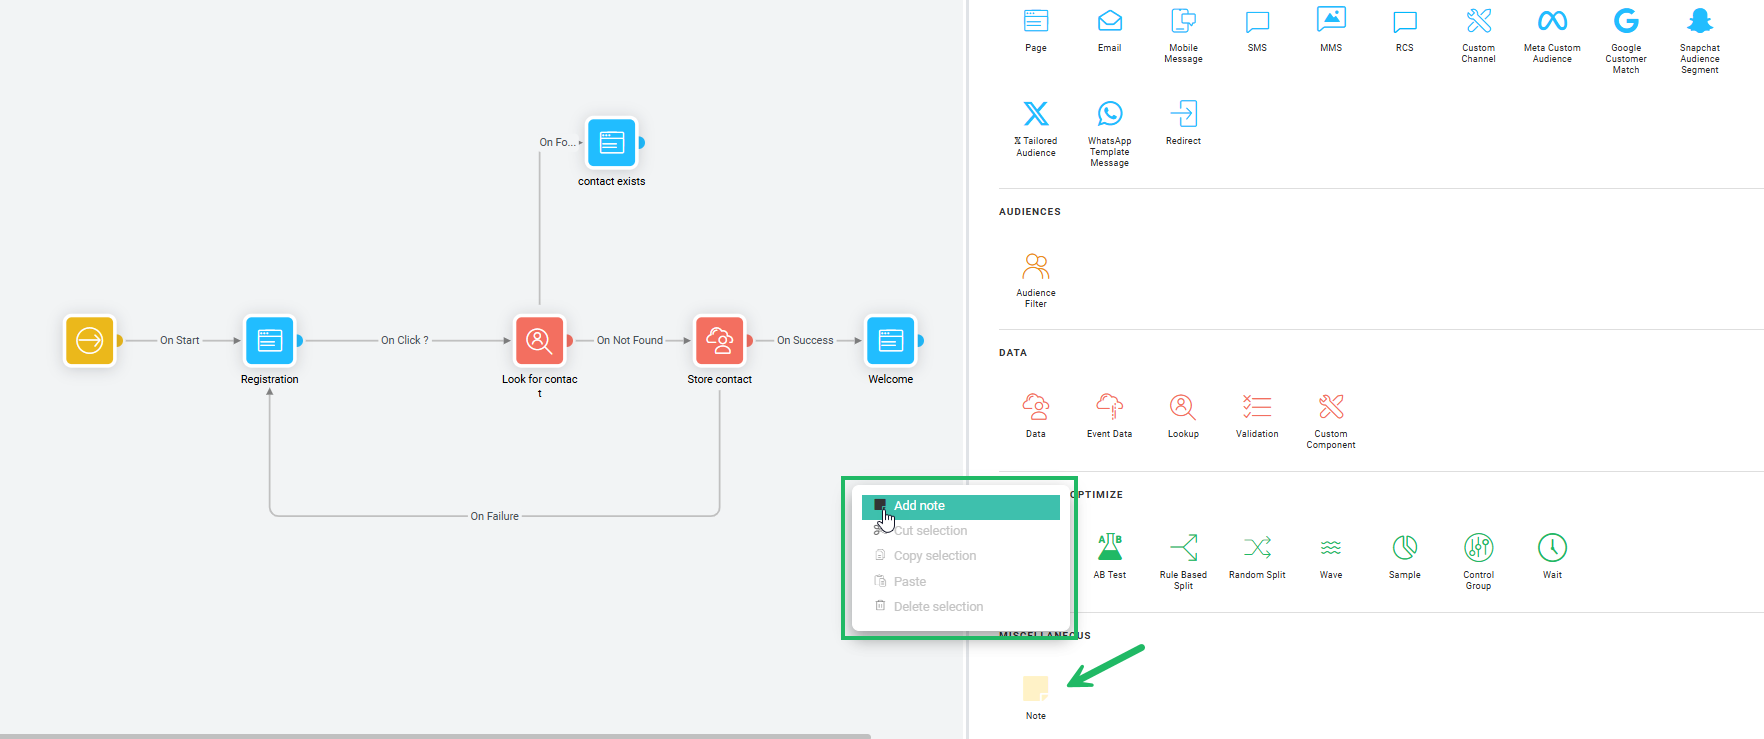Pick the Lookup data component
This screenshot has width=1764, height=739.
pos(1182,408)
